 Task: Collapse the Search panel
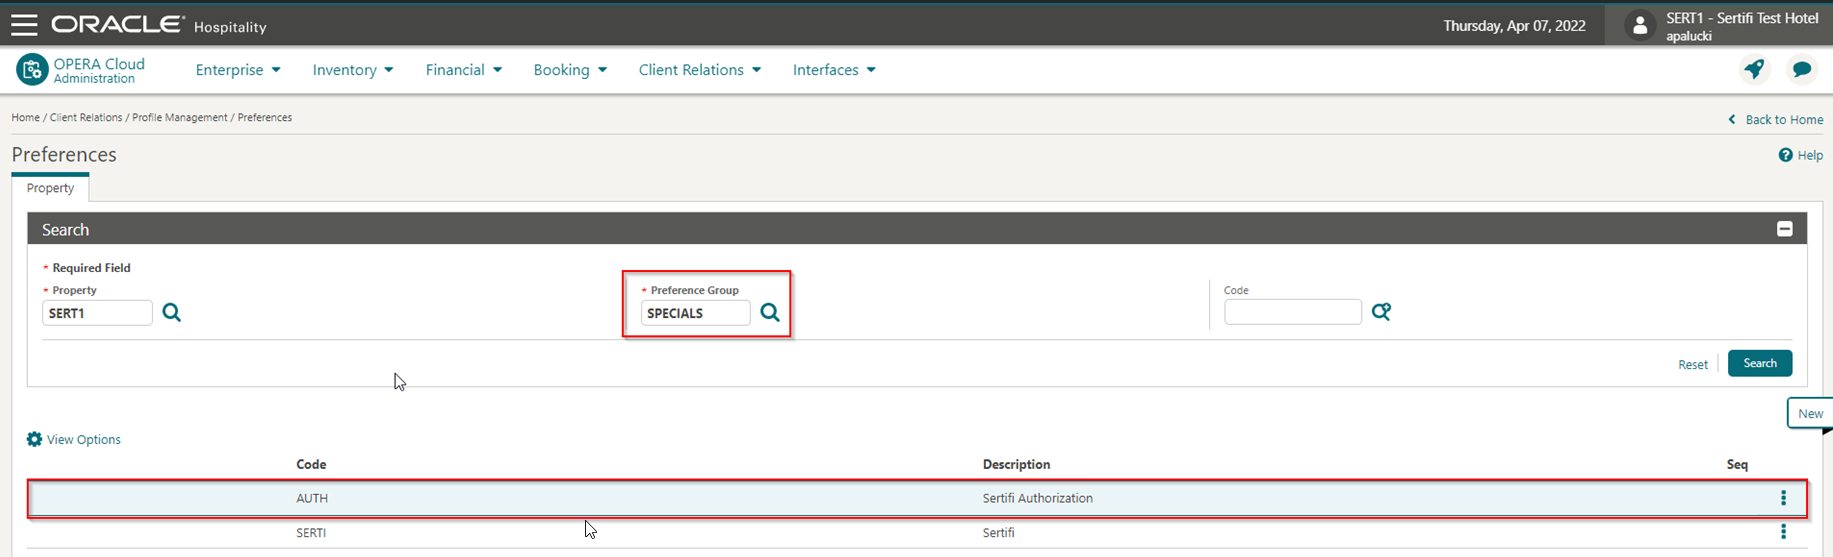1784,229
